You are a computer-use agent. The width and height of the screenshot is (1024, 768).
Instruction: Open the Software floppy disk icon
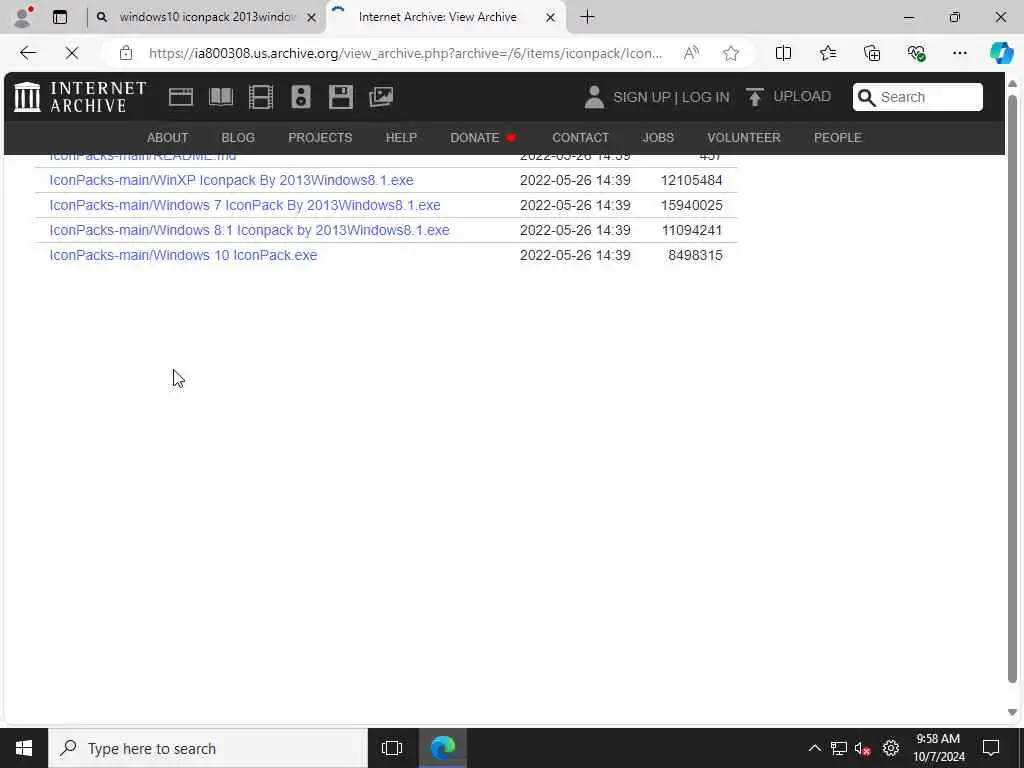pyautogui.click(x=341, y=97)
